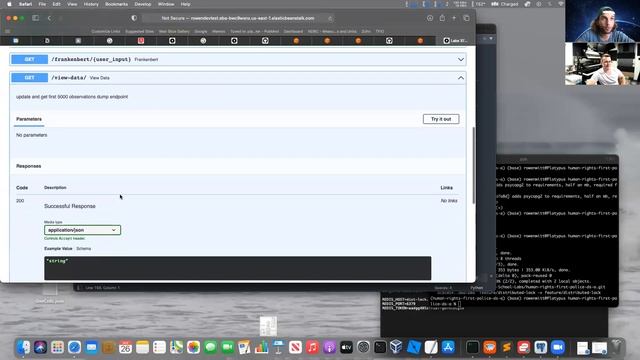The width and height of the screenshot is (640, 360).
Task: Open the Edit menu
Action: (x=56, y=4)
